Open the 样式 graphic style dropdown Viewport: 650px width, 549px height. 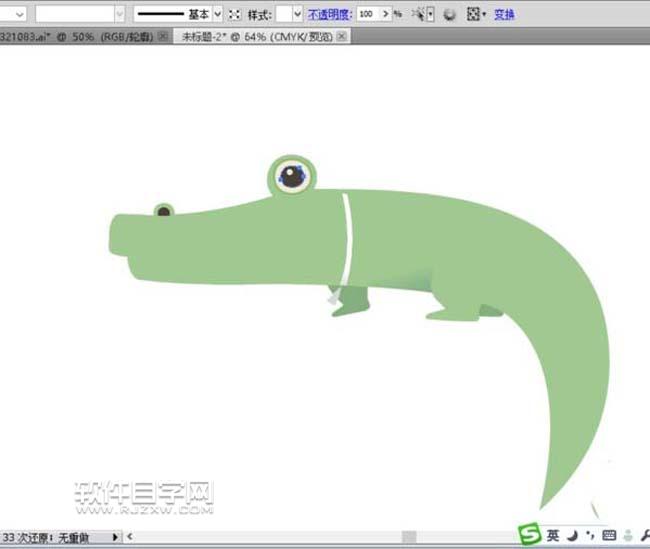297,15
